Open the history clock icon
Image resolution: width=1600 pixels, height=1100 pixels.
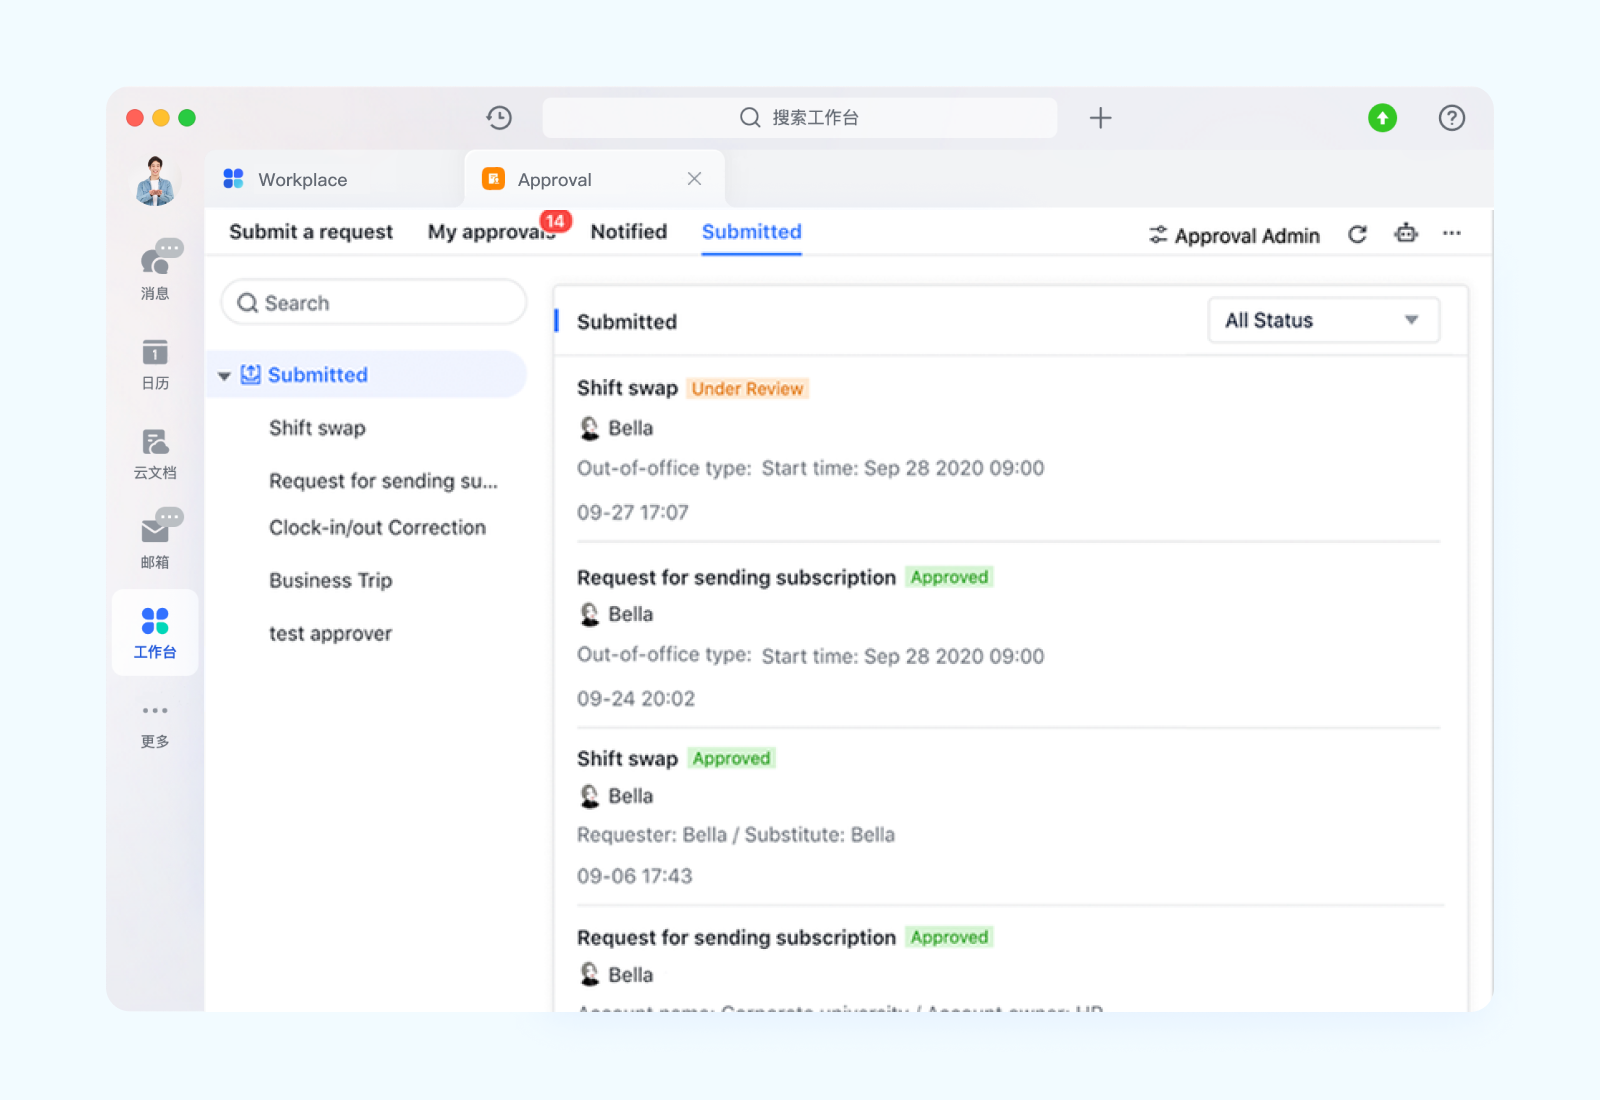499,118
